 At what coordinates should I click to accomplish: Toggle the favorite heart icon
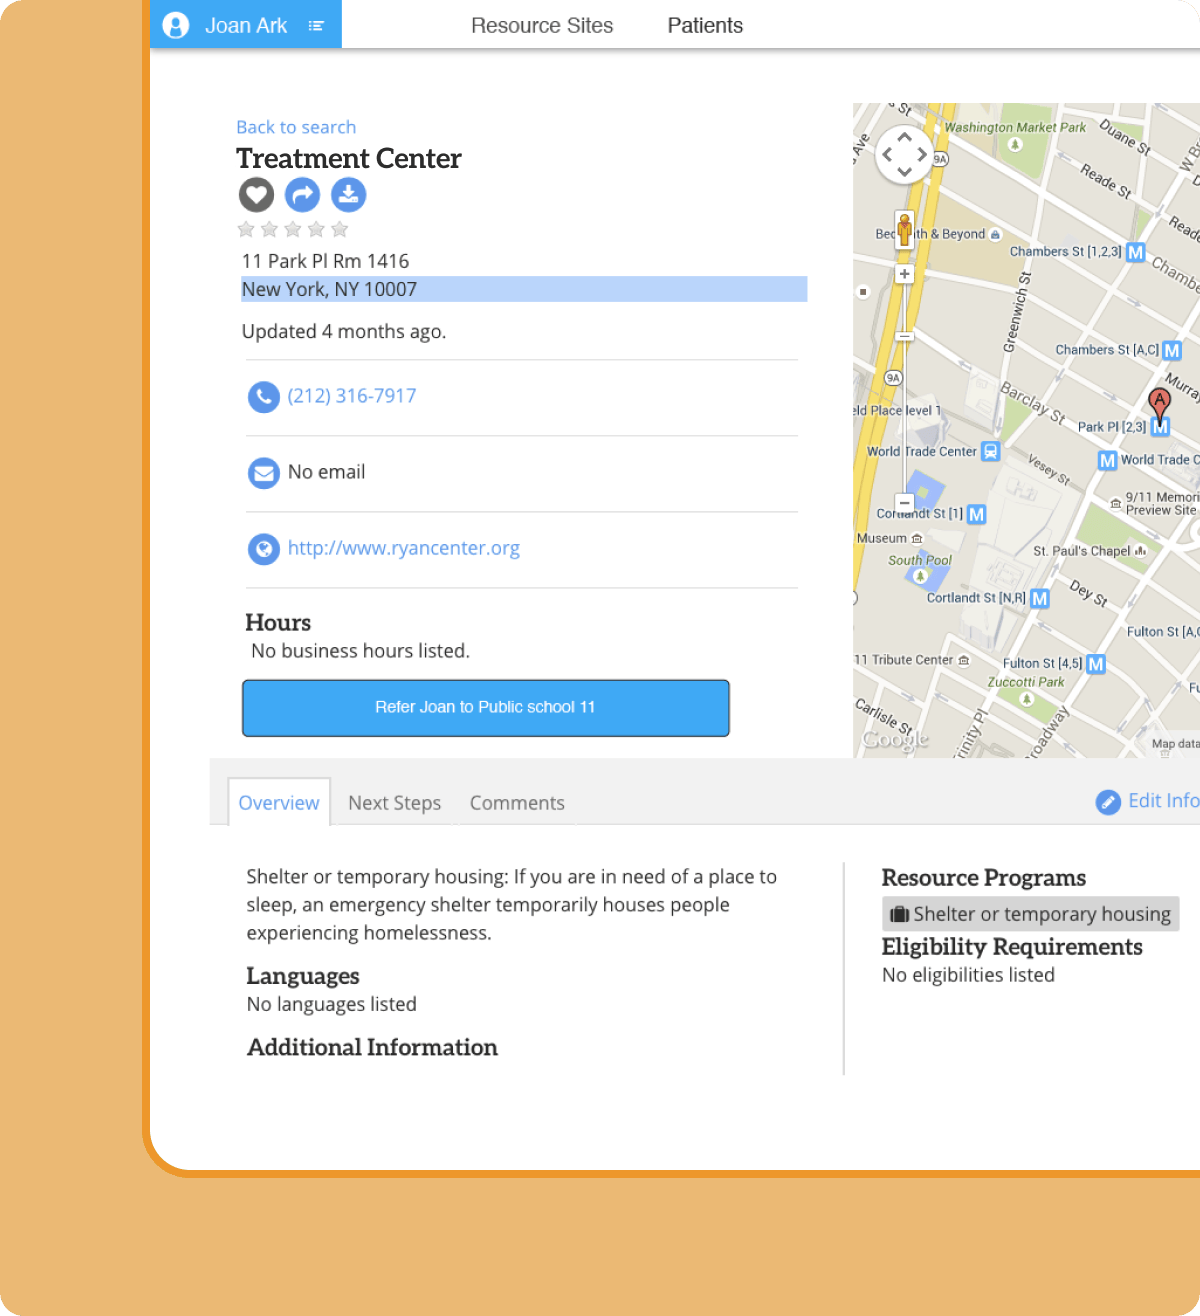(256, 195)
